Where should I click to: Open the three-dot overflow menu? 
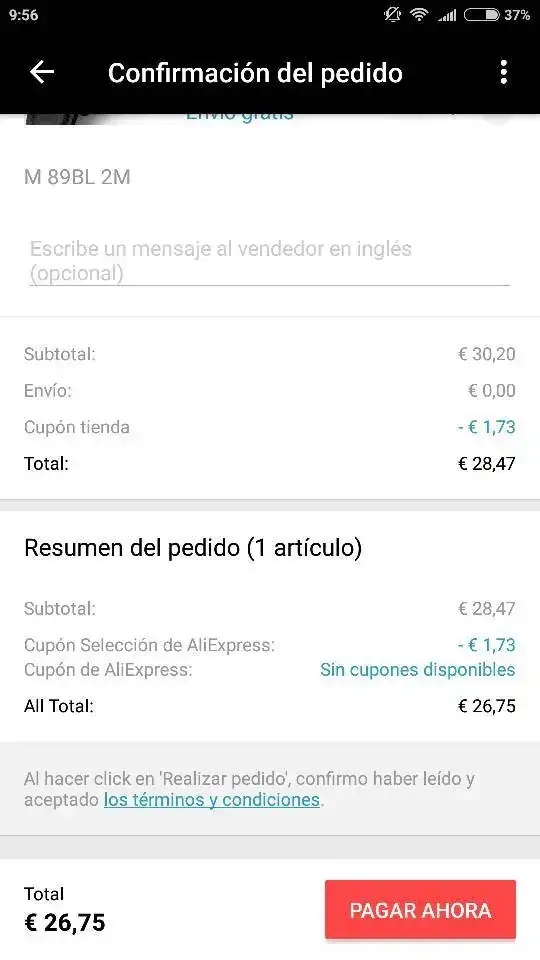(x=503, y=72)
